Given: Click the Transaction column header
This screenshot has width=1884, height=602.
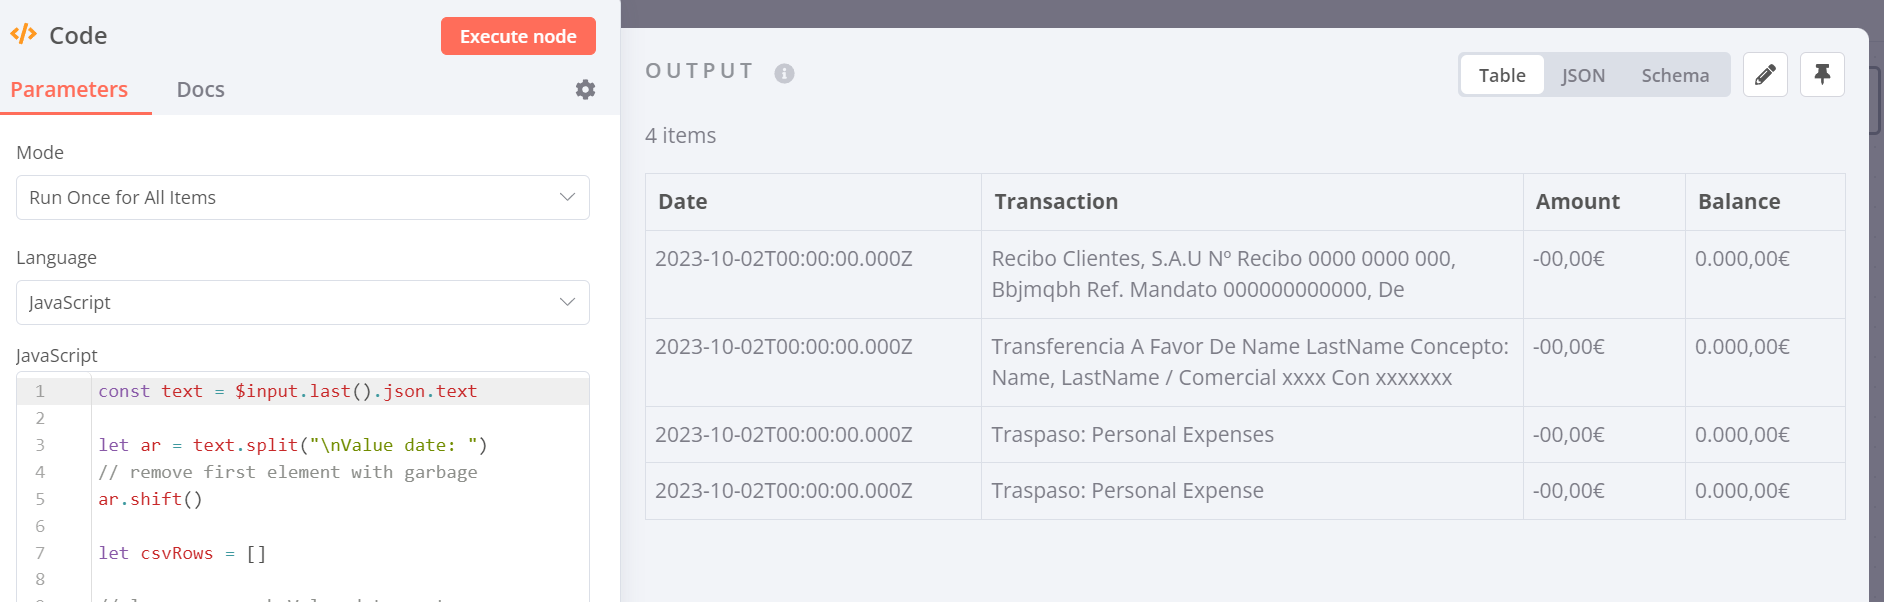Looking at the screenshot, I should click(1056, 202).
